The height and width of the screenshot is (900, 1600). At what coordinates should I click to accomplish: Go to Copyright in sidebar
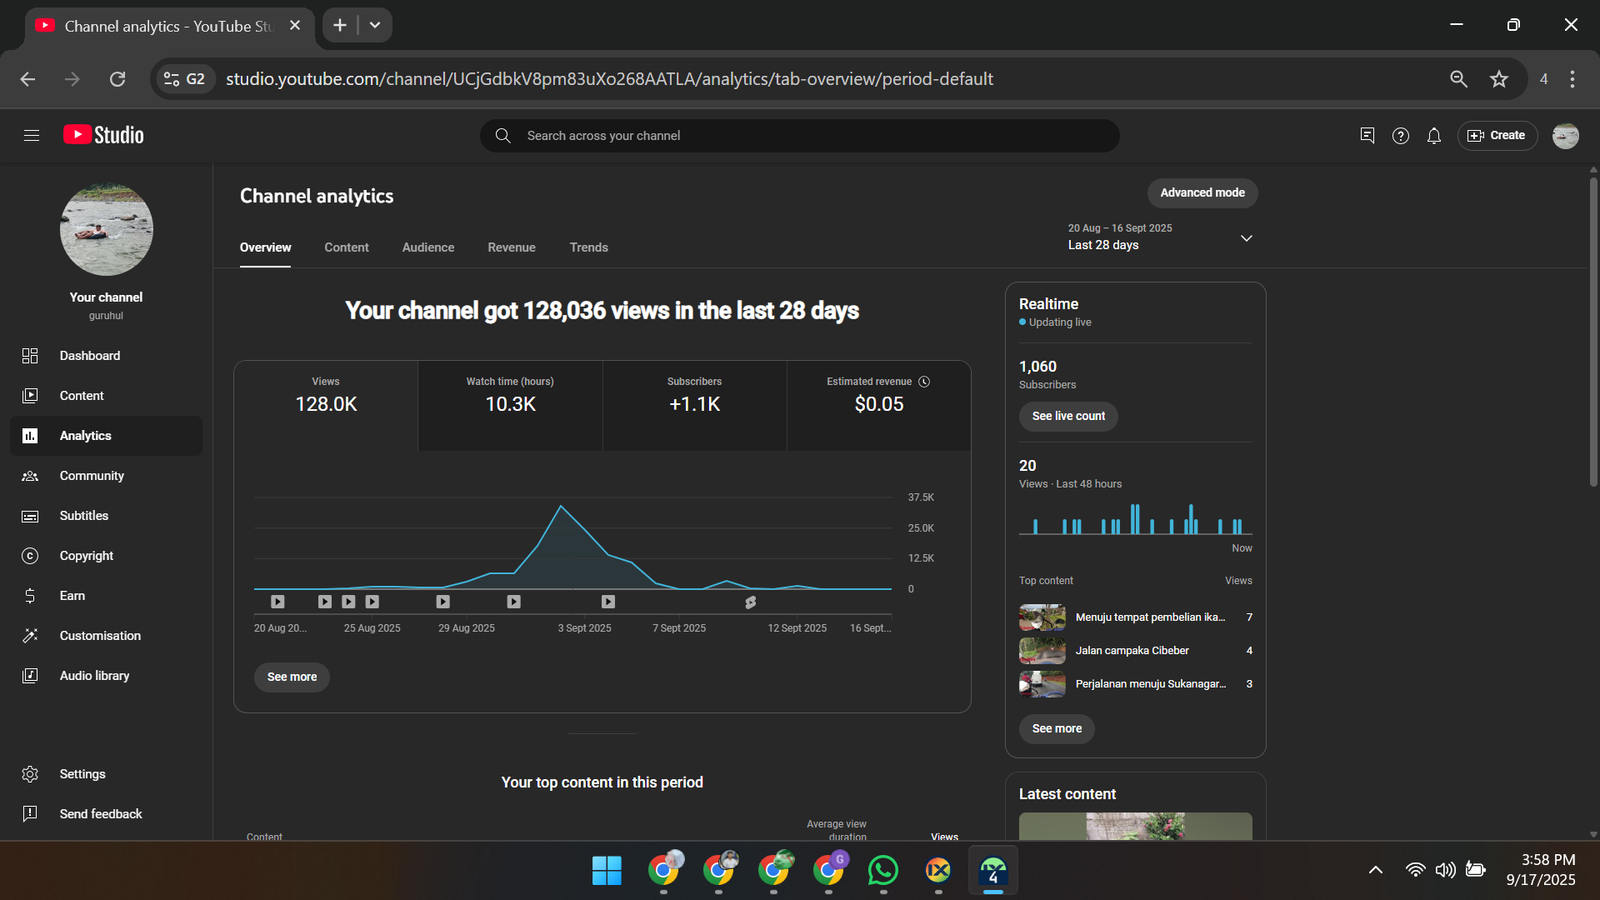tap(86, 556)
